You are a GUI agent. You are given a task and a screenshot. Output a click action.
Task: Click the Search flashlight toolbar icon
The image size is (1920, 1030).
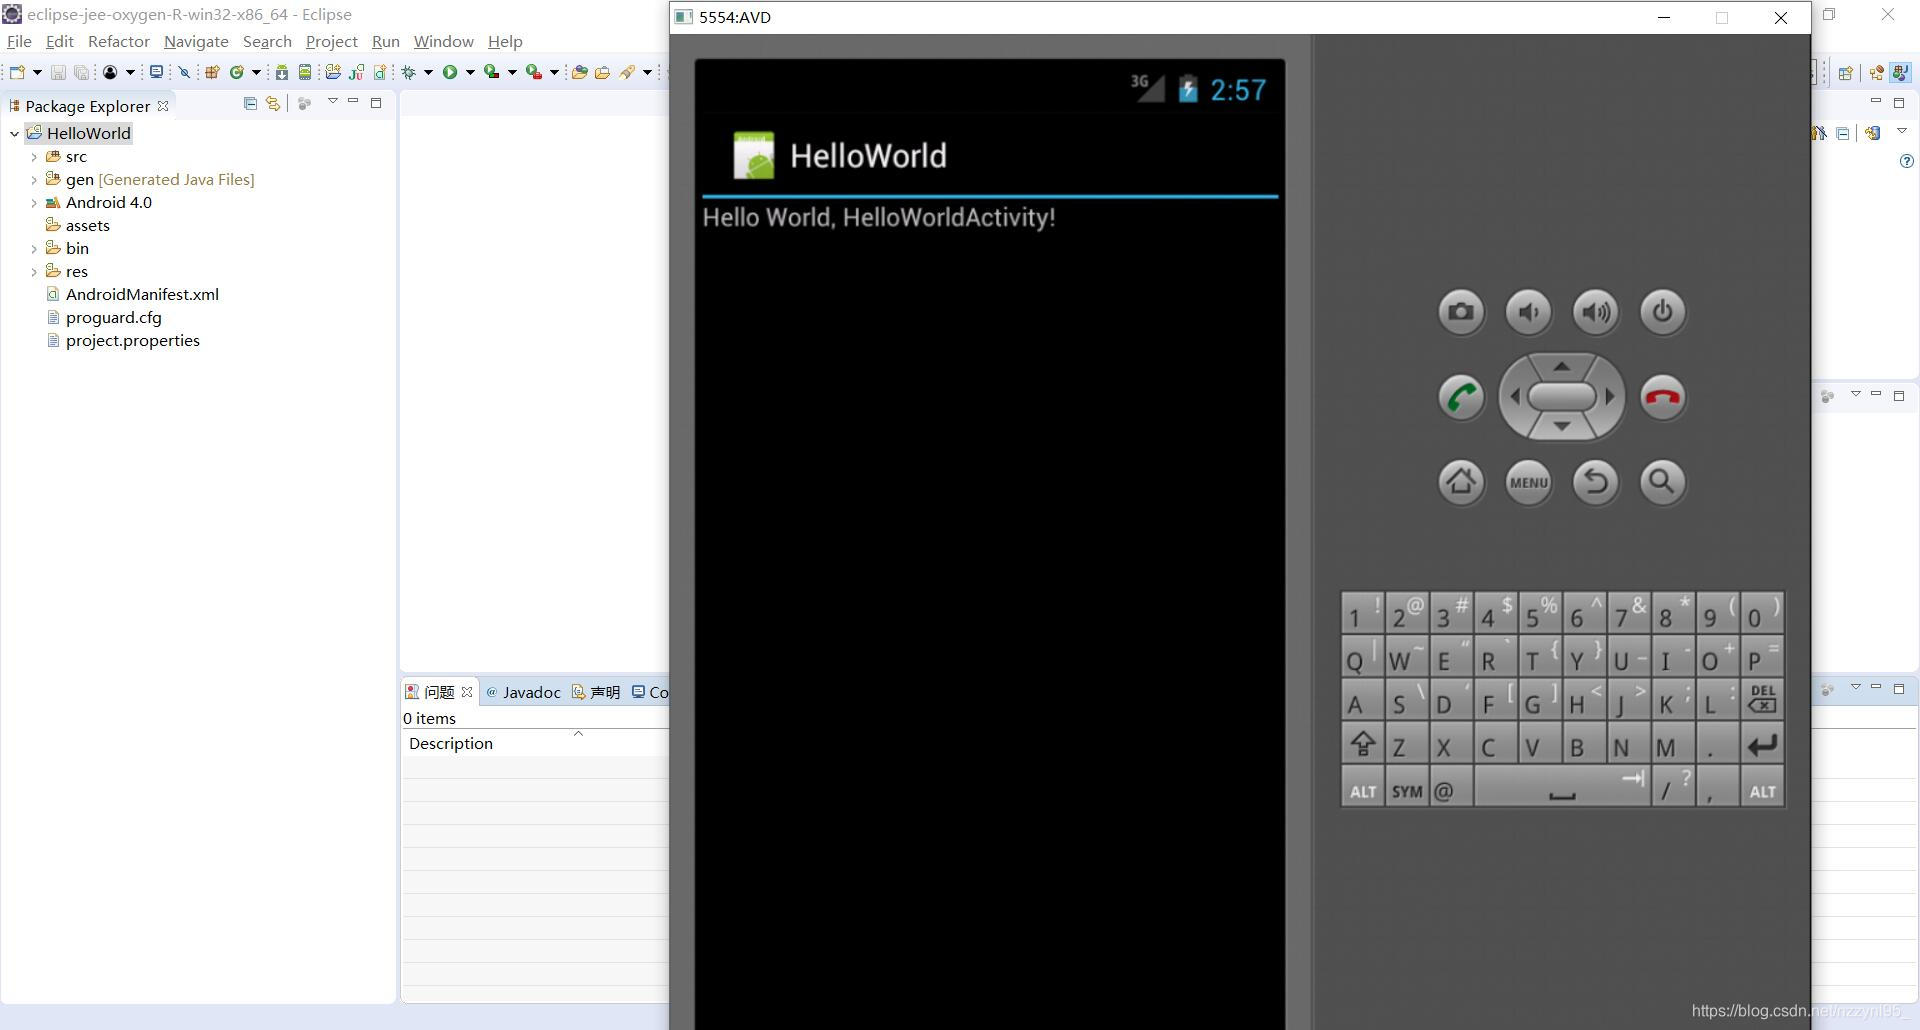click(627, 72)
